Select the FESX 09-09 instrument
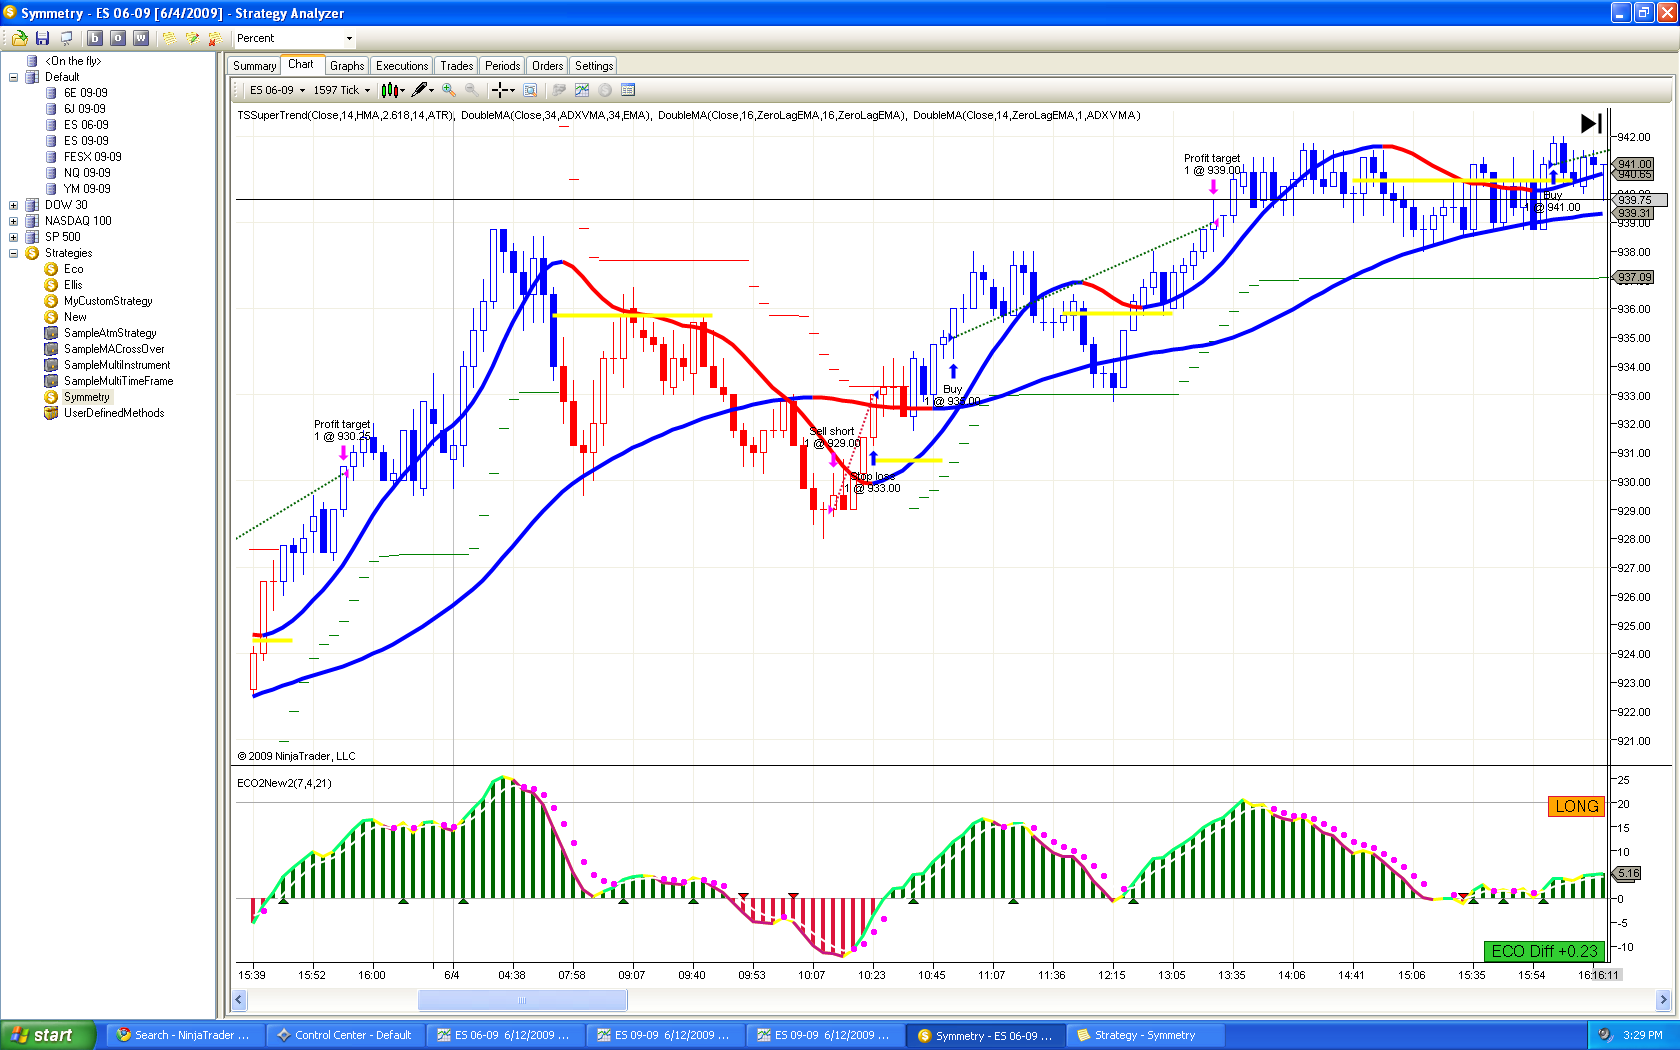This screenshot has width=1680, height=1050. 92,157
